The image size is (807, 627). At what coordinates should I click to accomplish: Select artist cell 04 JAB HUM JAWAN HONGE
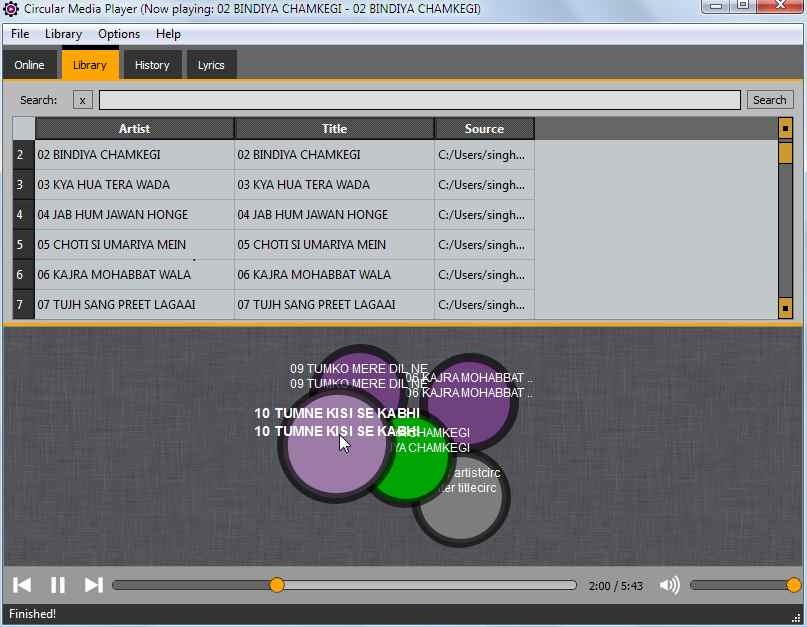(x=134, y=215)
